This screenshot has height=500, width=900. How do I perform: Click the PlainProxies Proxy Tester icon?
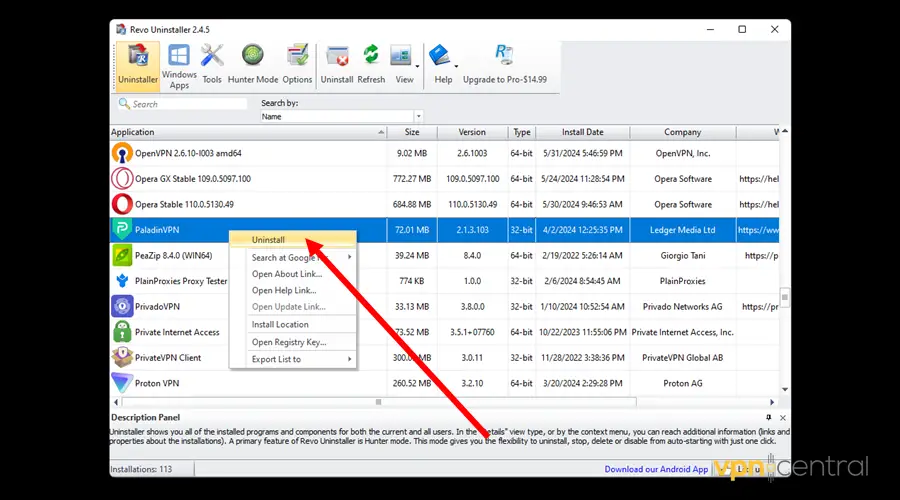122,281
